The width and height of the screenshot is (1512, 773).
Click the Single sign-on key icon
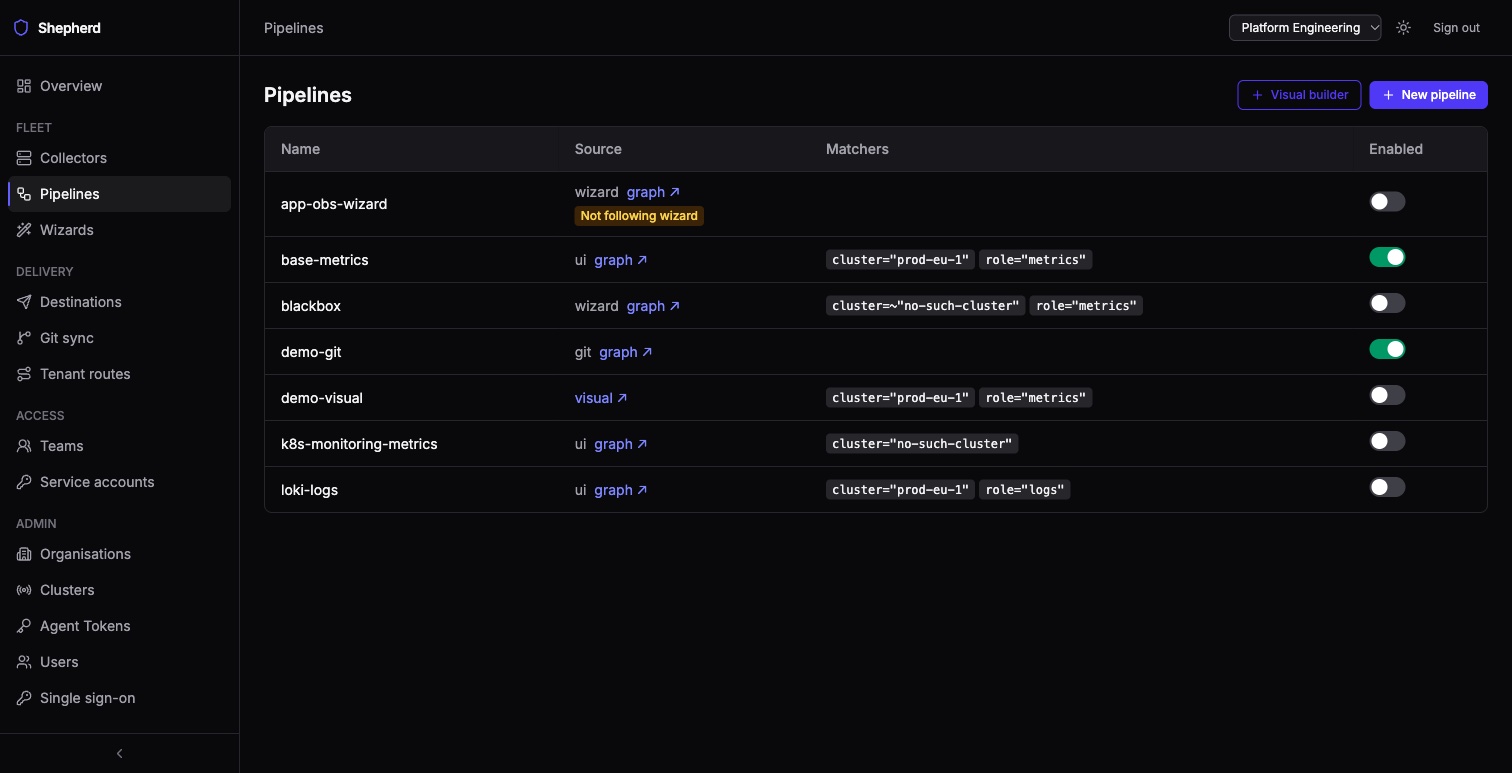[x=24, y=698]
